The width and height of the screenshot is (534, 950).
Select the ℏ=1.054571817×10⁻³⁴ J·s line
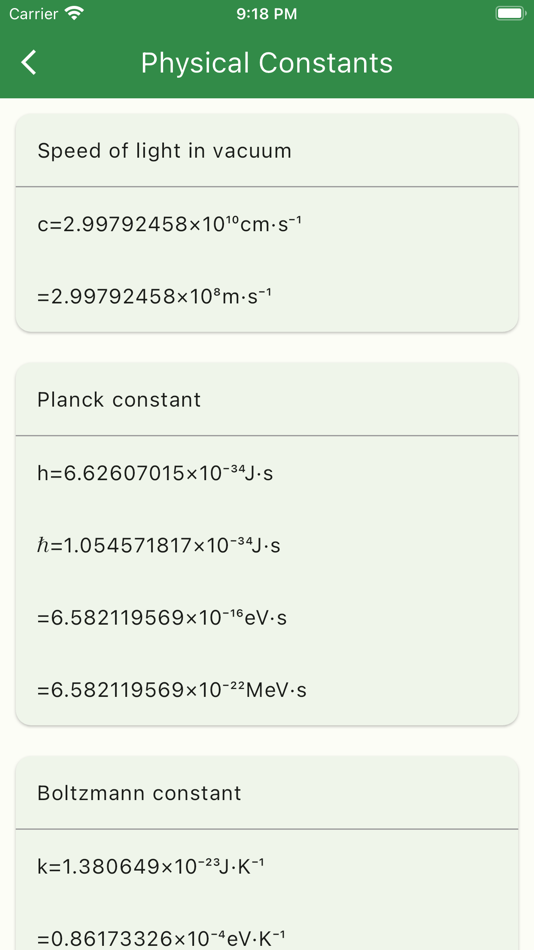click(159, 545)
